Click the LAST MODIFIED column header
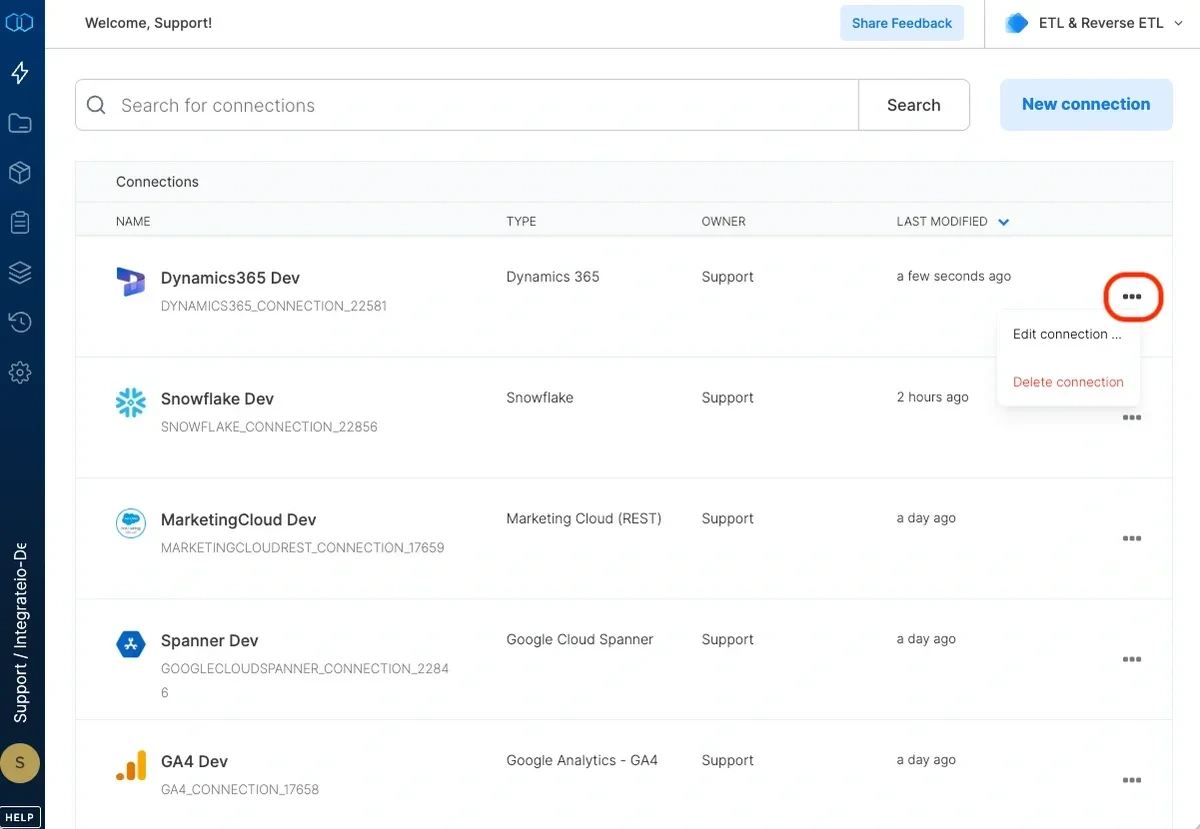Image resolution: width=1200 pixels, height=829 pixels. 942,222
